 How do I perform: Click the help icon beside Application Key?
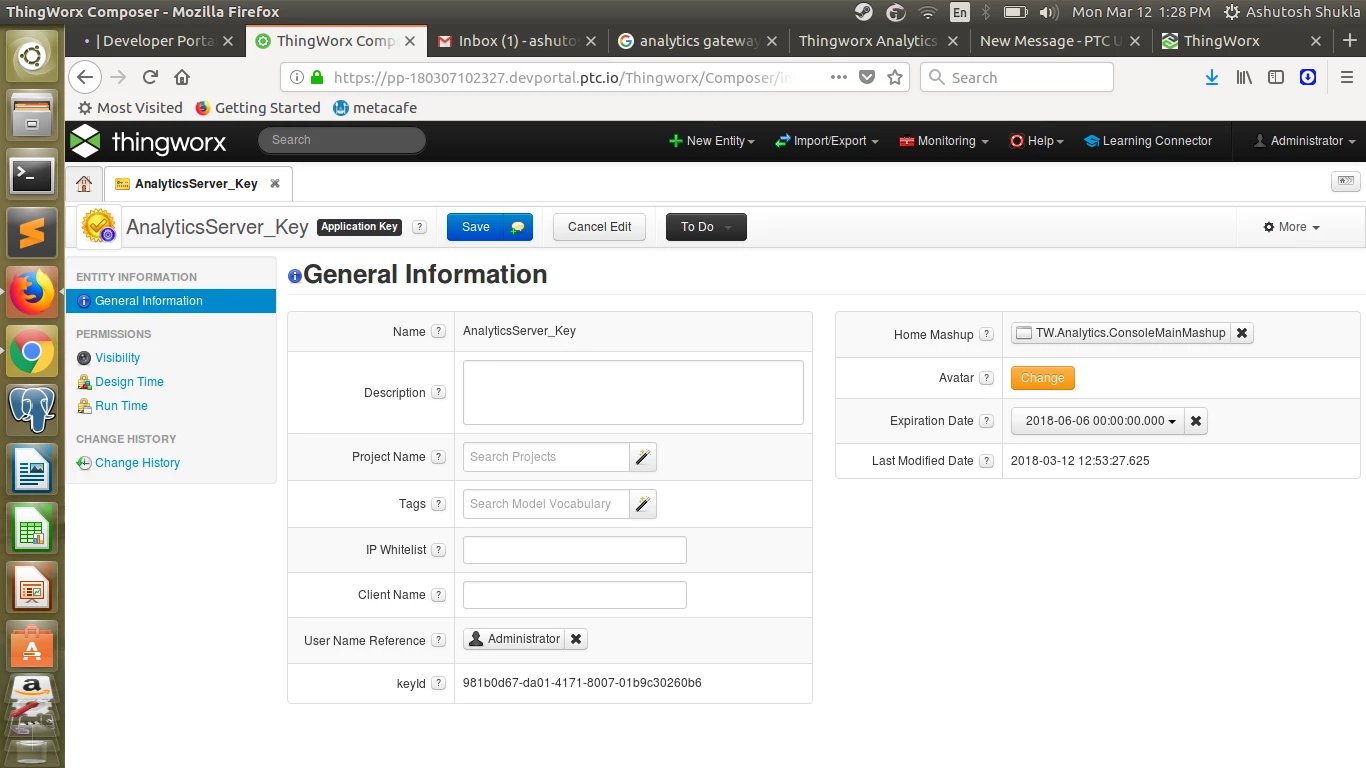[419, 227]
